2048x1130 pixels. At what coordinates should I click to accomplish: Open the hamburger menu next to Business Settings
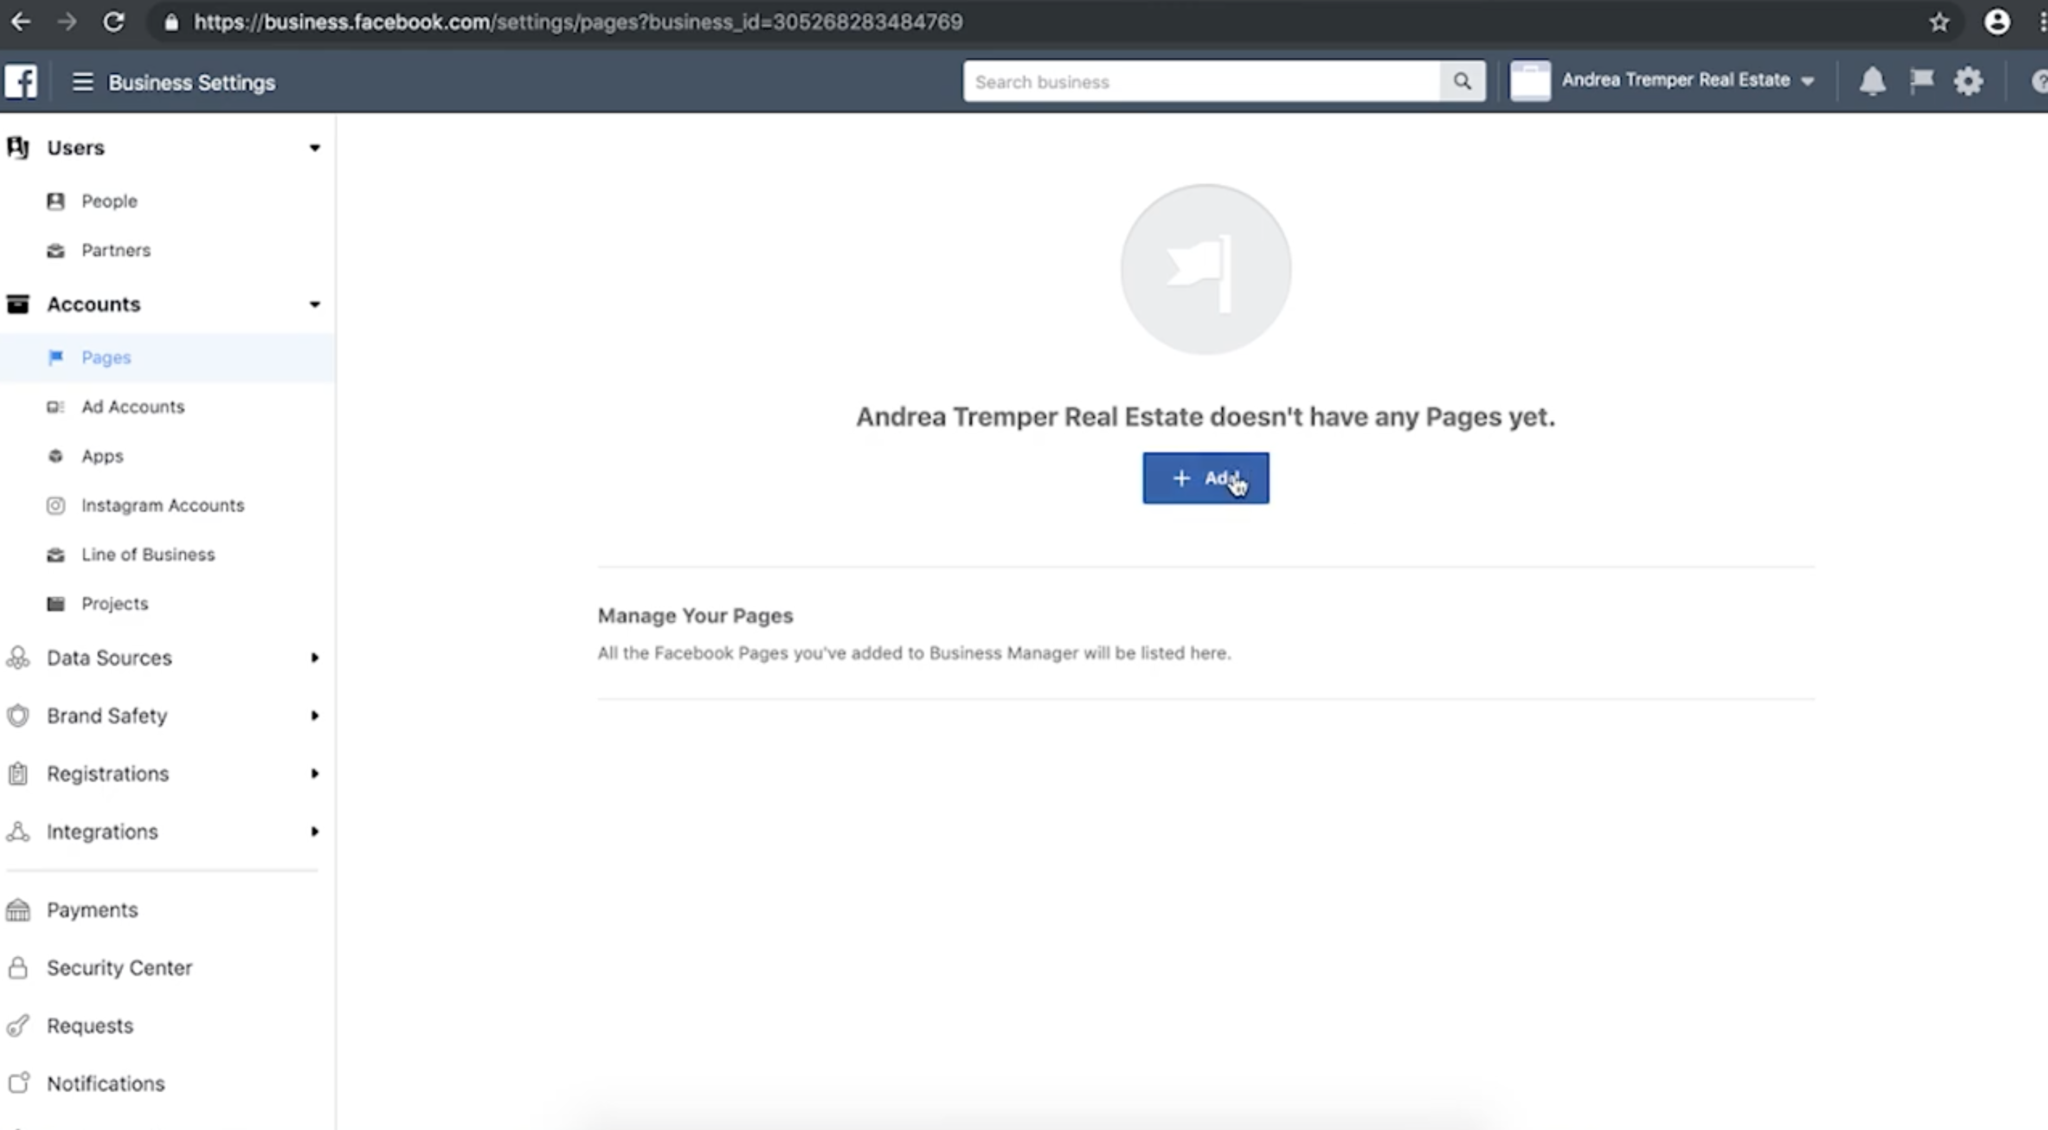(x=82, y=82)
